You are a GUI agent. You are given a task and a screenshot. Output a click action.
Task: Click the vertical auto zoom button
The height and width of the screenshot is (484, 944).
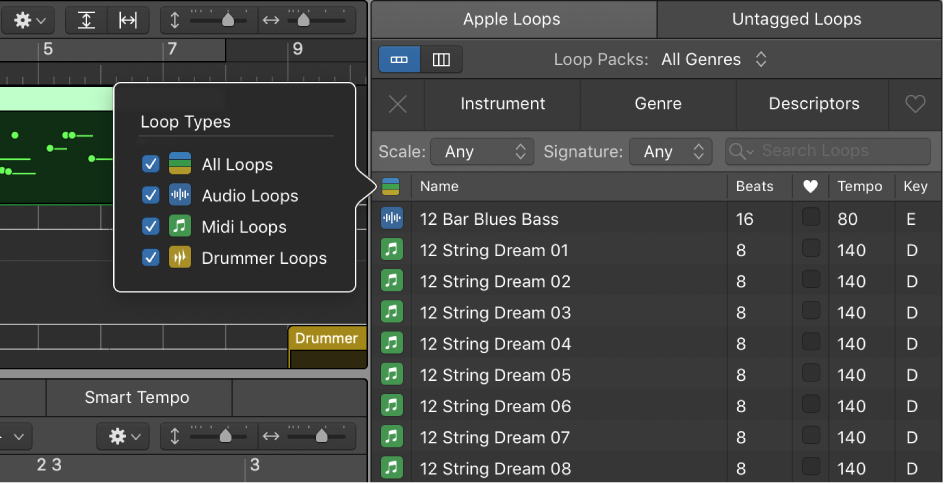(x=87, y=20)
